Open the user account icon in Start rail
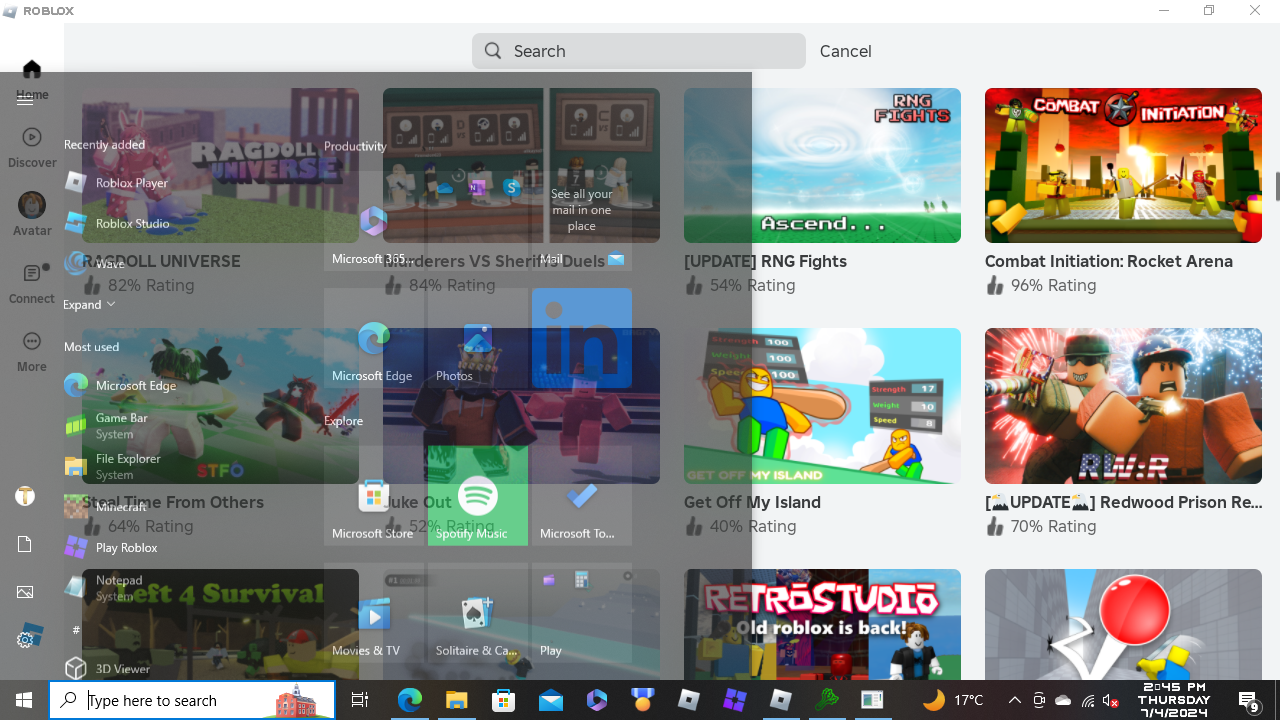1280x720 pixels. click(x=25, y=496)
